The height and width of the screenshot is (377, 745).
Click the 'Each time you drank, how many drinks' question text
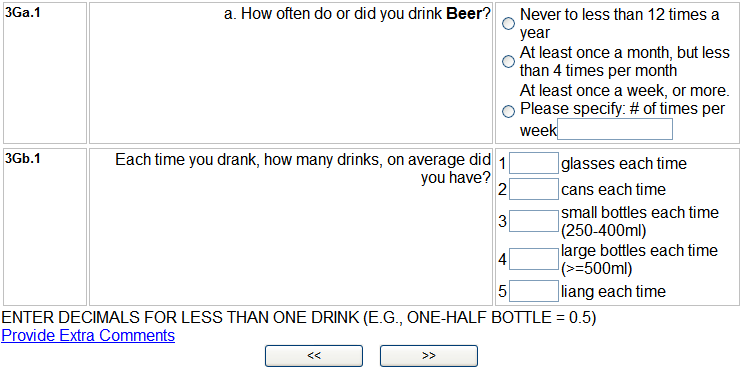tap(303, 168)
